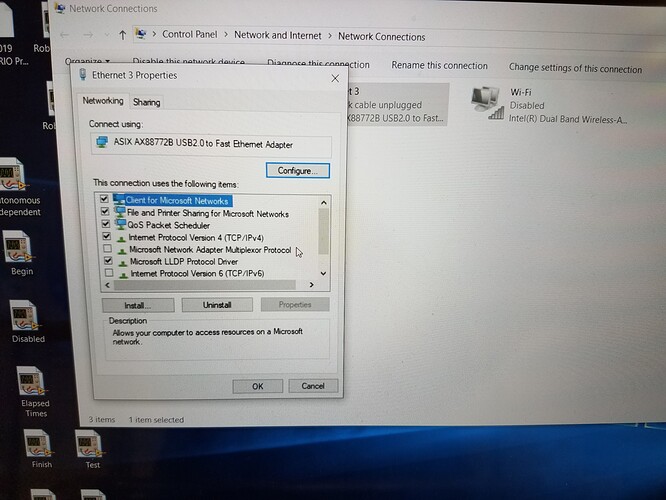Enable Internet Protocol Version 6 checkbox
The image size is (666, 500).
109,272
